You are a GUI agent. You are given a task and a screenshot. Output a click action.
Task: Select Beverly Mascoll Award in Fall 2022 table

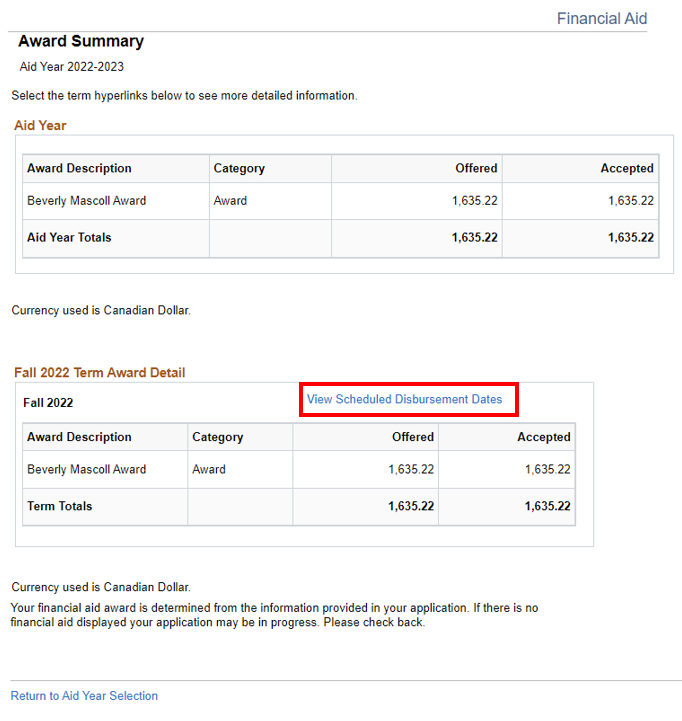point(86,470)
